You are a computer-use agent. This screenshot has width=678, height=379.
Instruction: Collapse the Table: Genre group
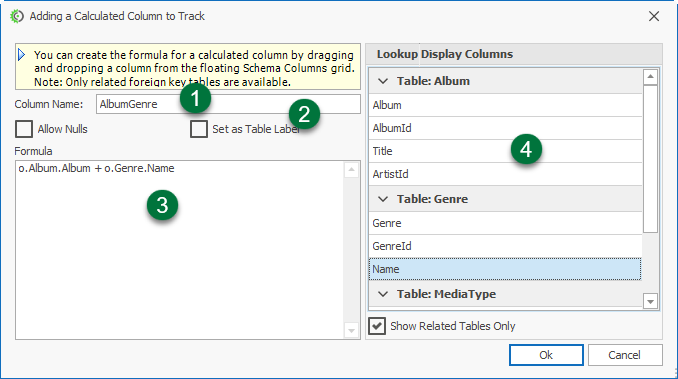383,199
